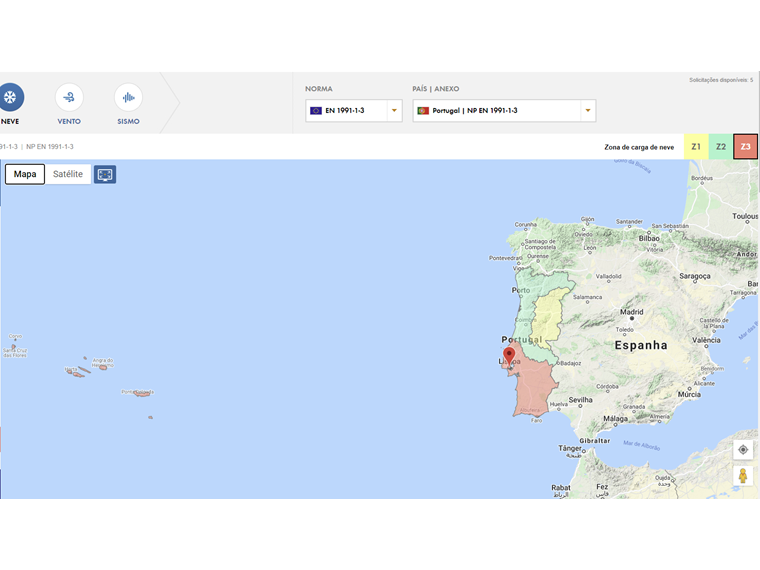Click the Saragoça label on the map

pos(695,276)
